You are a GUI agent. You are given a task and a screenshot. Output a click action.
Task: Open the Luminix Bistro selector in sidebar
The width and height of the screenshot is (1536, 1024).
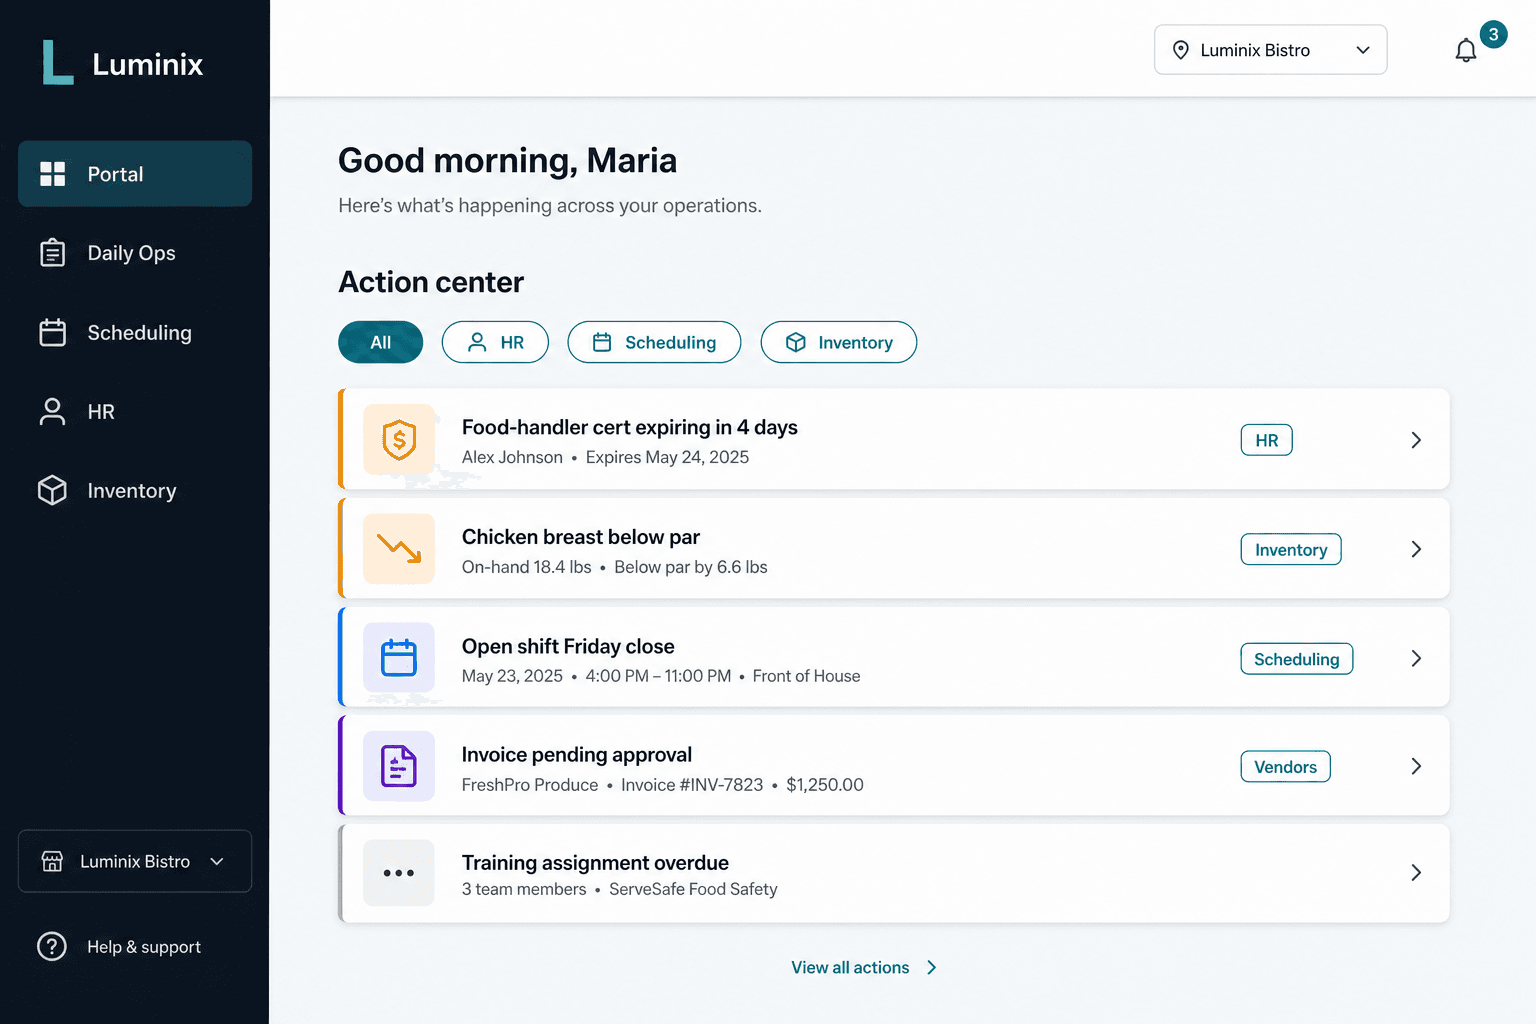click(135, 861)
